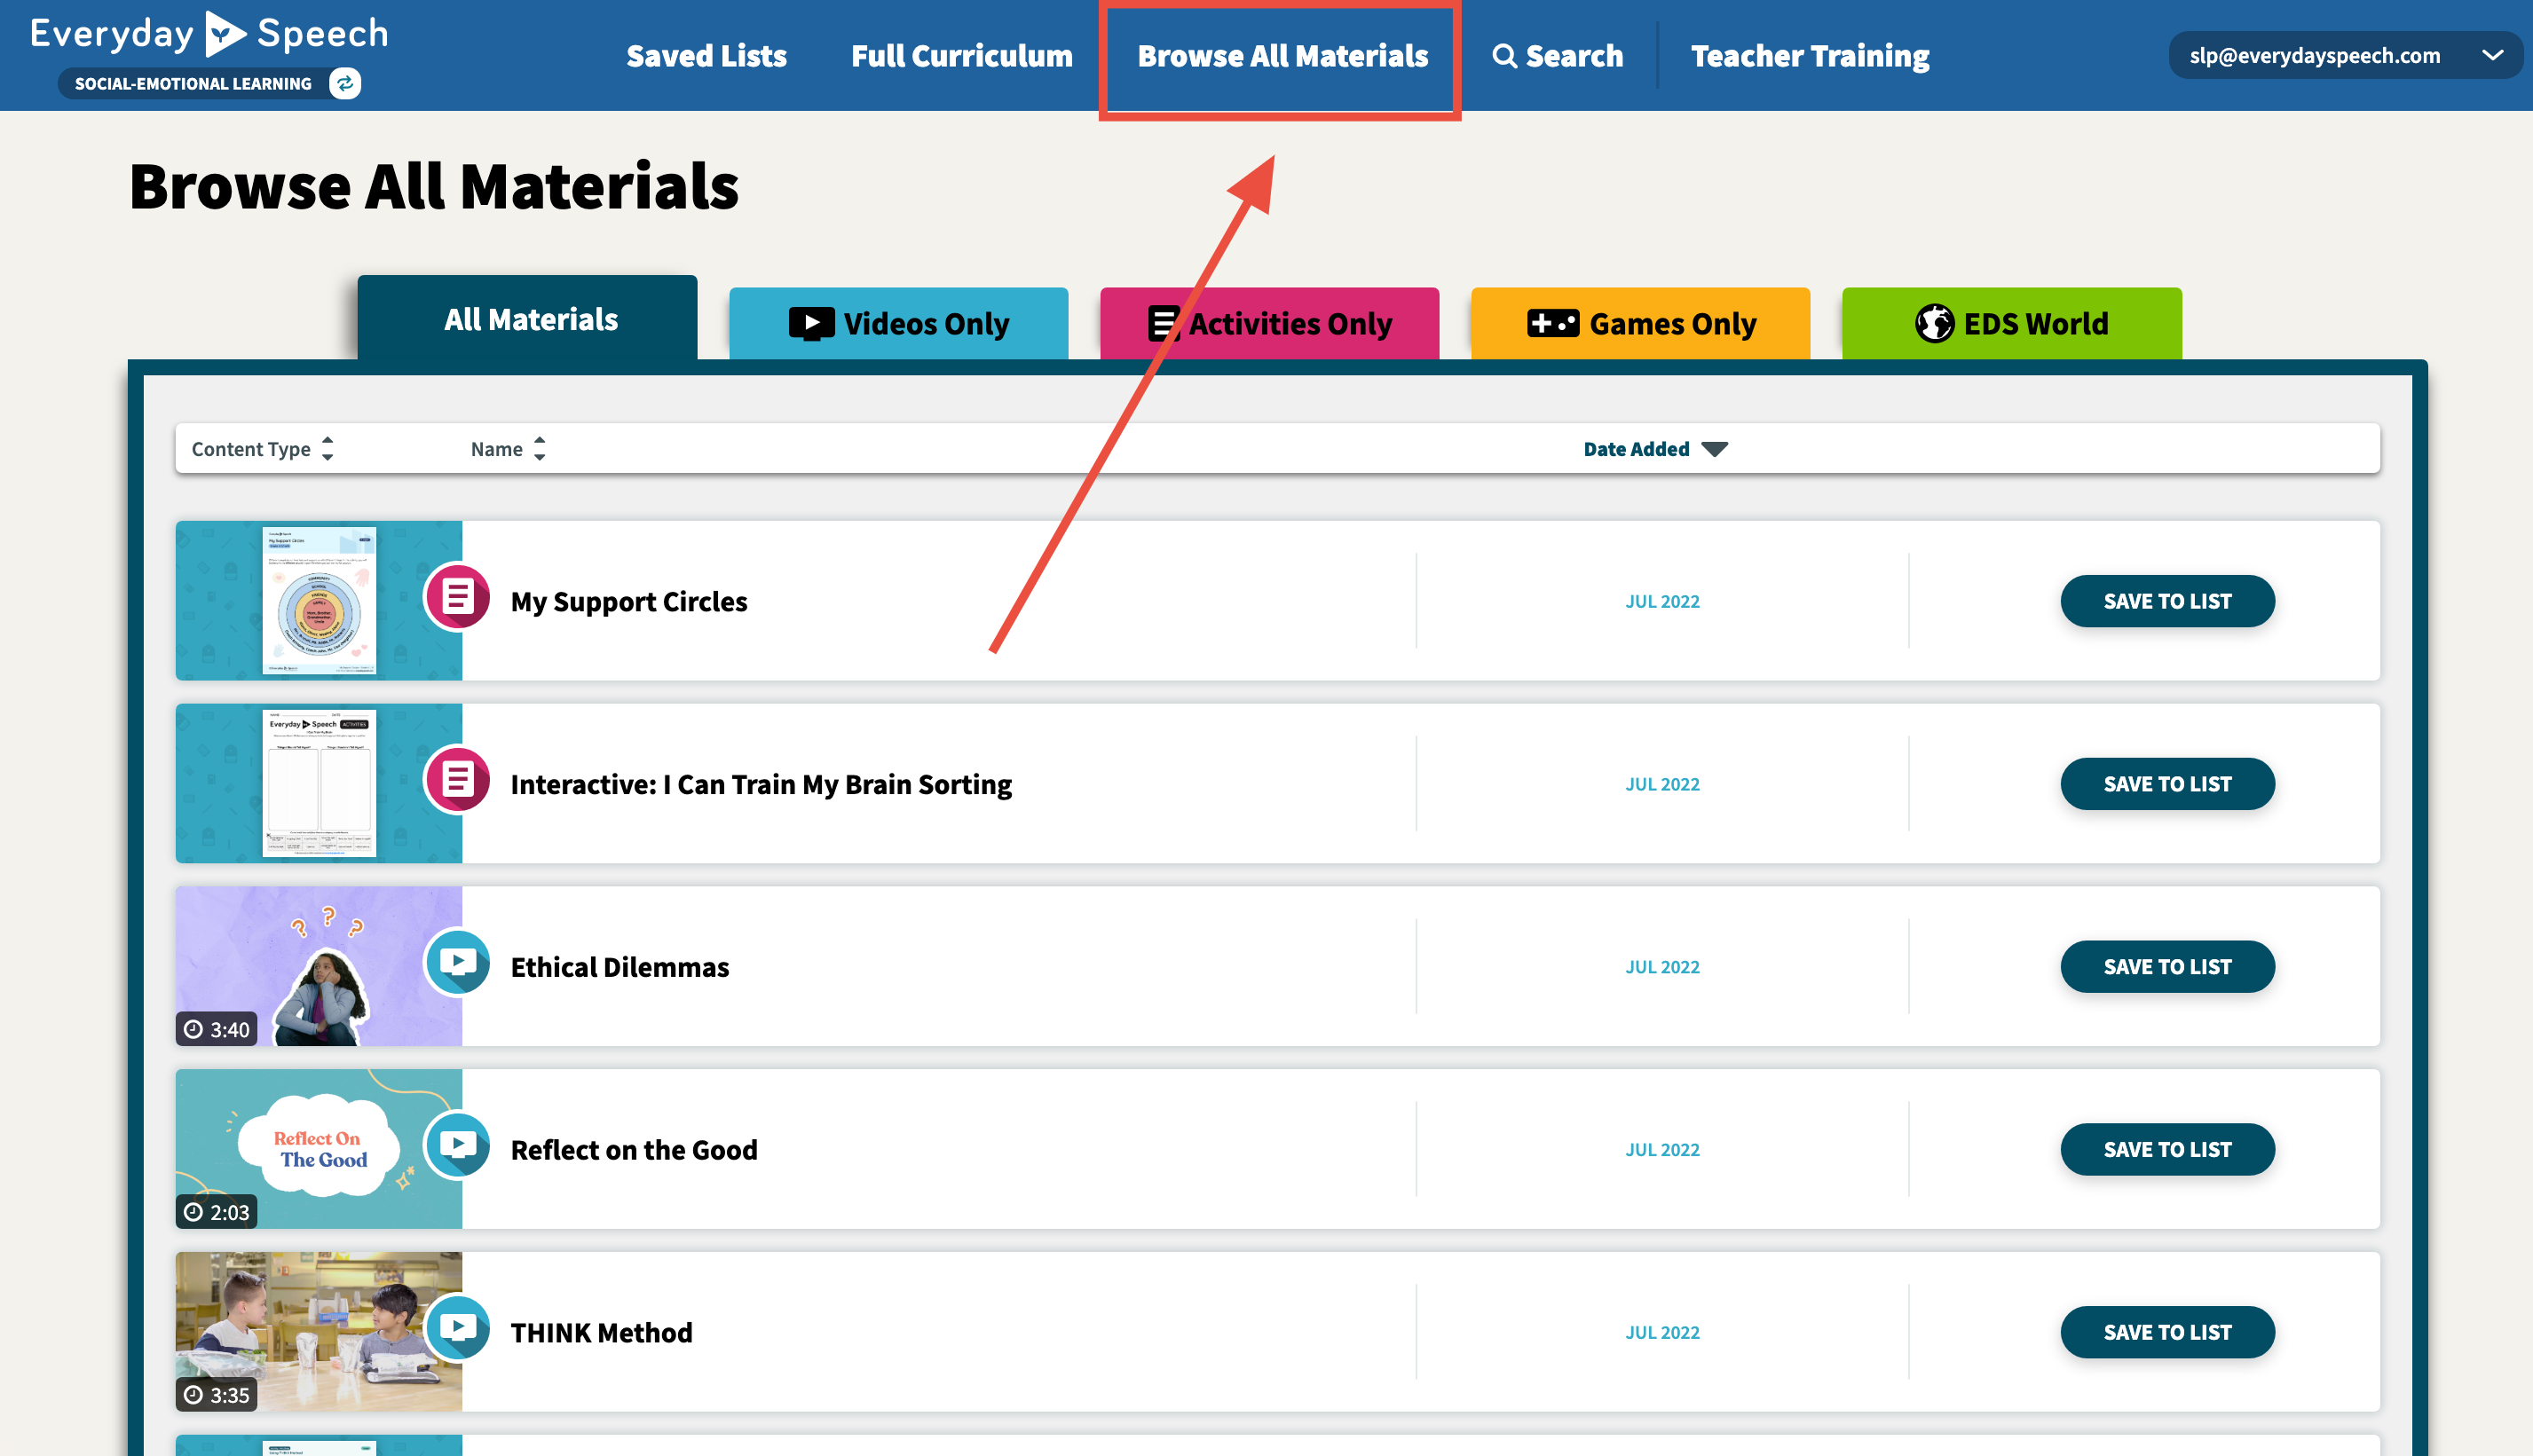Sort by Name column
The width and height of the screenshot is (2533, 1456).
[x=508, y=449]
